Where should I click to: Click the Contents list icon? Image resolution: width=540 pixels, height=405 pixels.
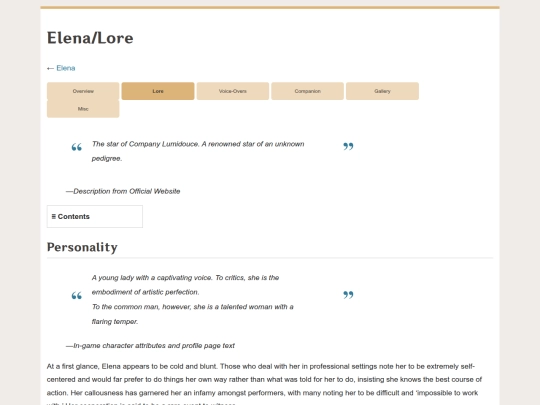[x=54, y=217]
